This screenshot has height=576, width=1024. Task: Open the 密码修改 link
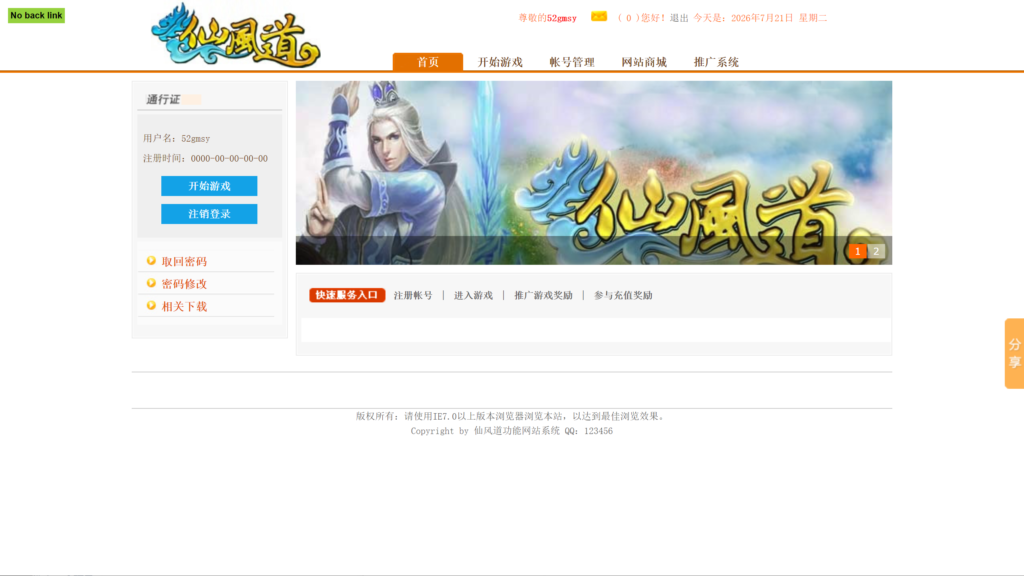coord(184,284)
